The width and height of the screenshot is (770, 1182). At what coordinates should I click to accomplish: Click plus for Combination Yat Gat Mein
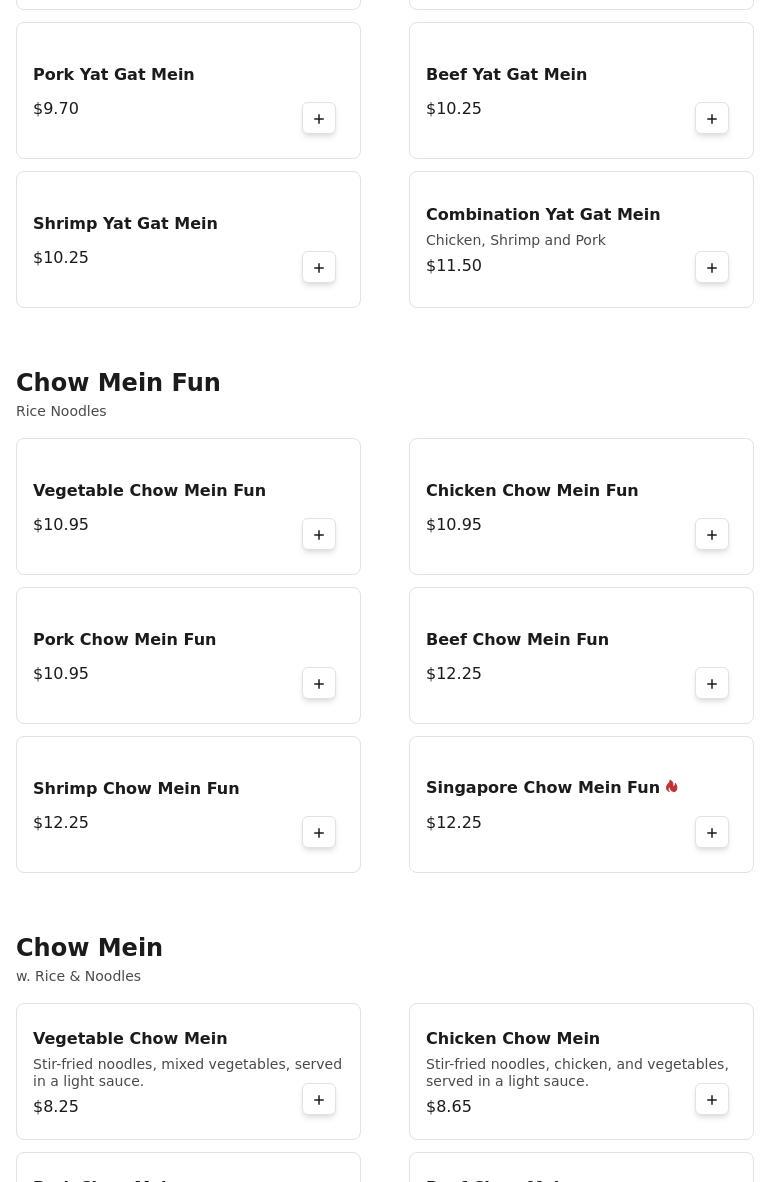click(712, 268)
